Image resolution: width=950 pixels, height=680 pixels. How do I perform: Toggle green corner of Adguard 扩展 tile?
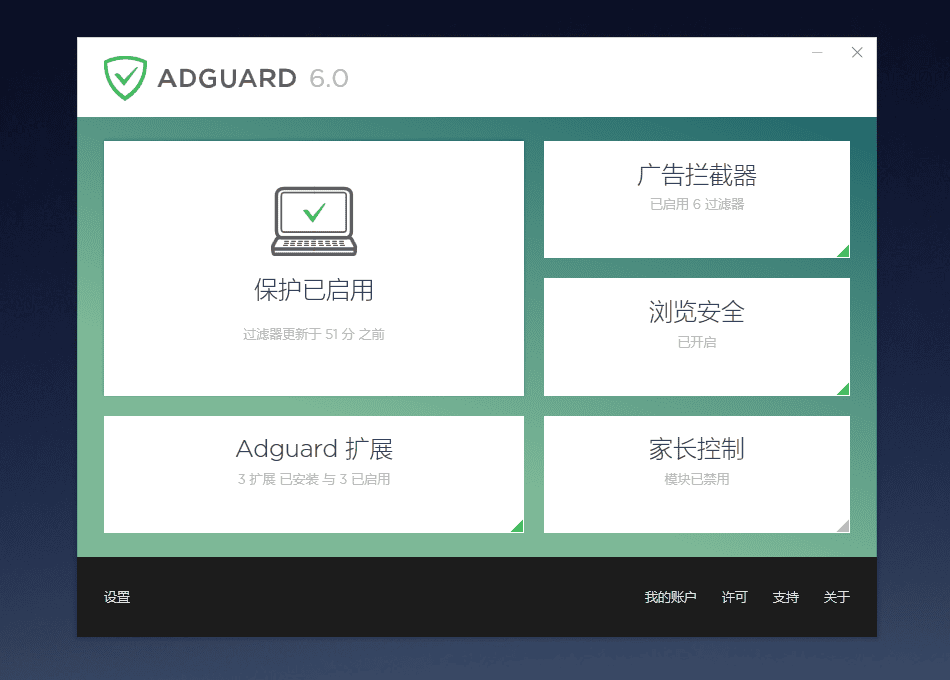pyautogui.click(x=517, y=526)
